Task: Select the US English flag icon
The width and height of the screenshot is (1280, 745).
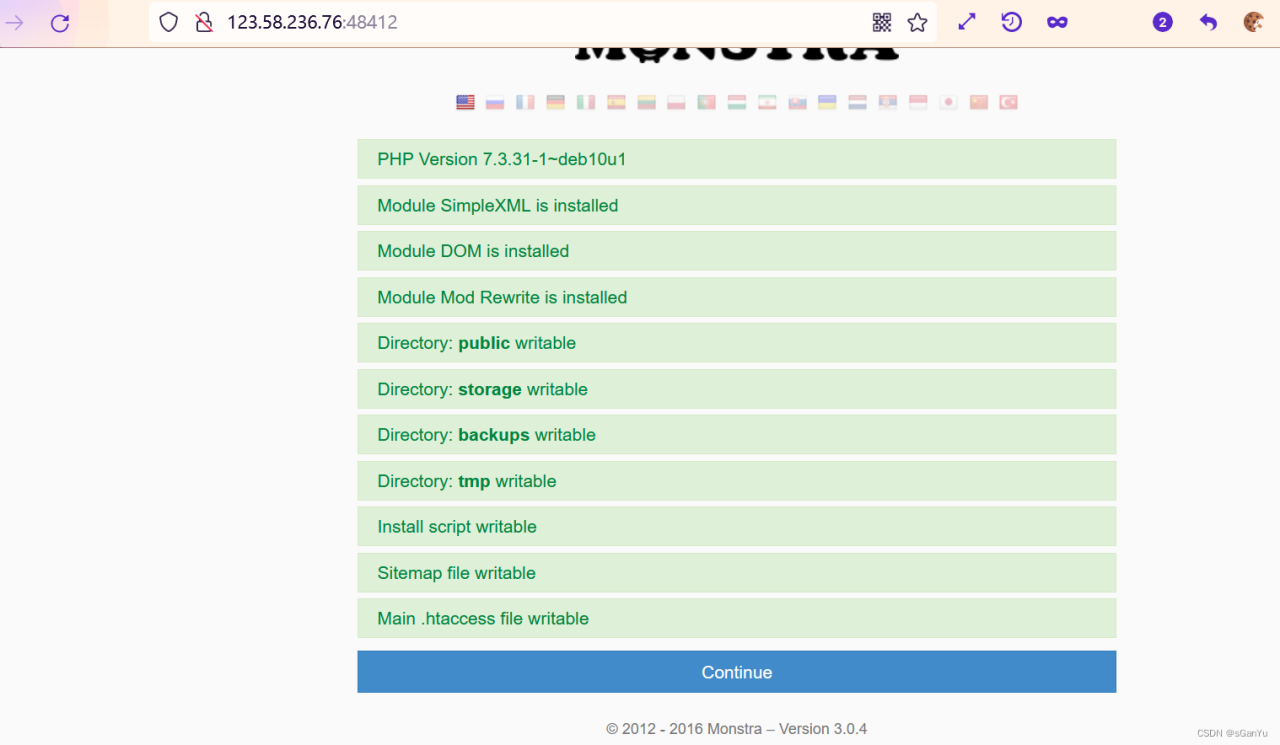Action: (x=464, y=101)
